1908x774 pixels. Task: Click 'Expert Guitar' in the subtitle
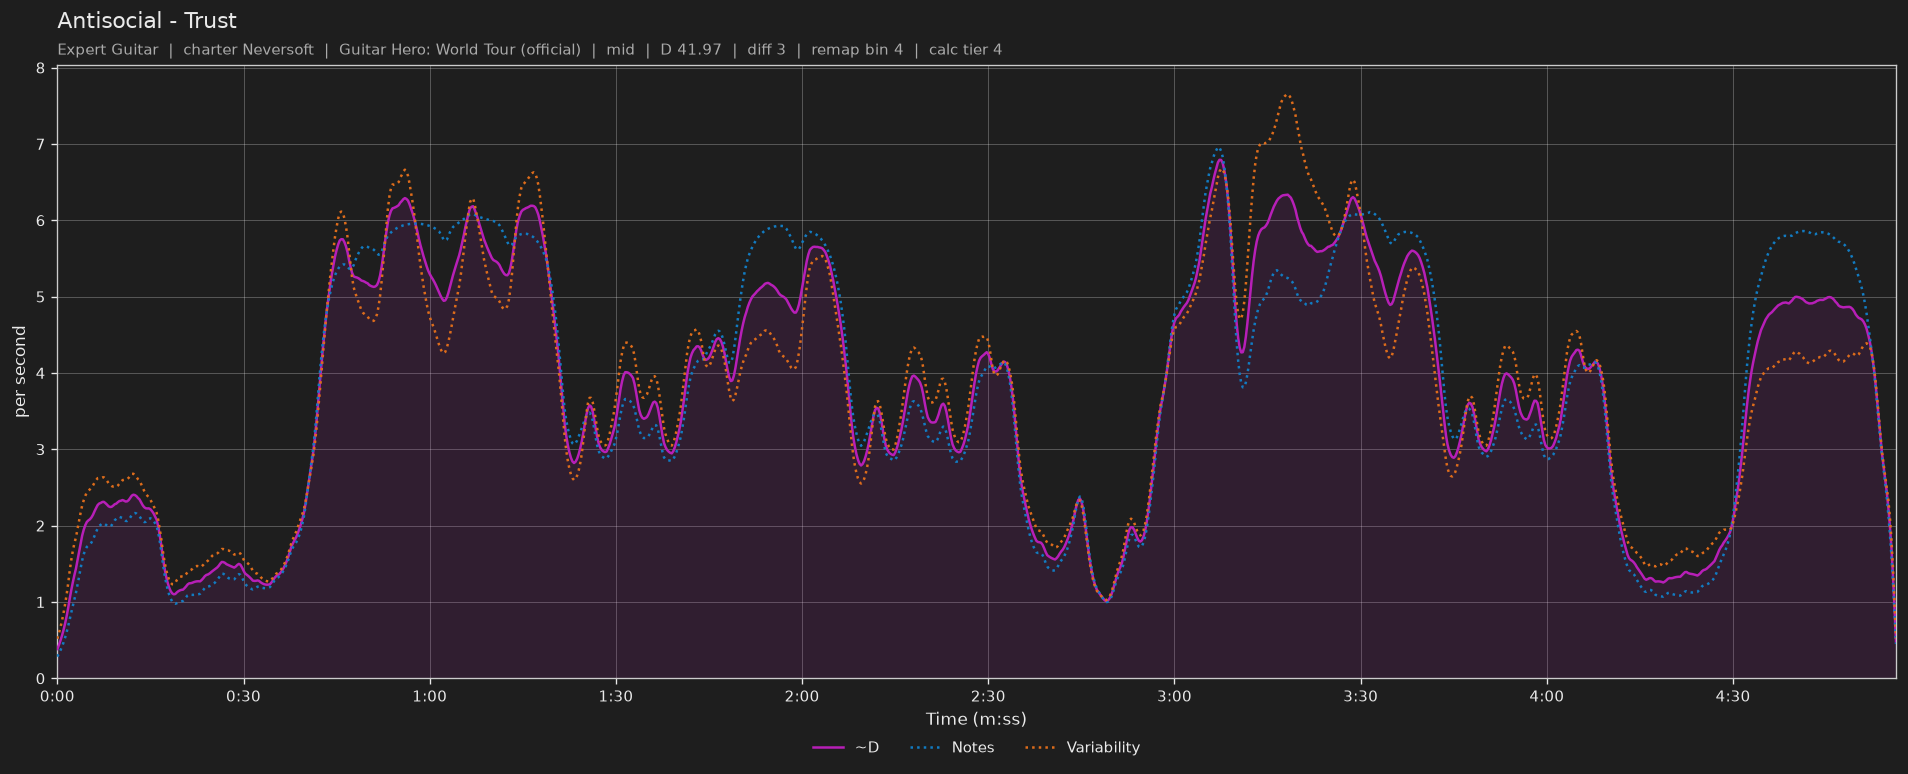(x=108, y=50)
